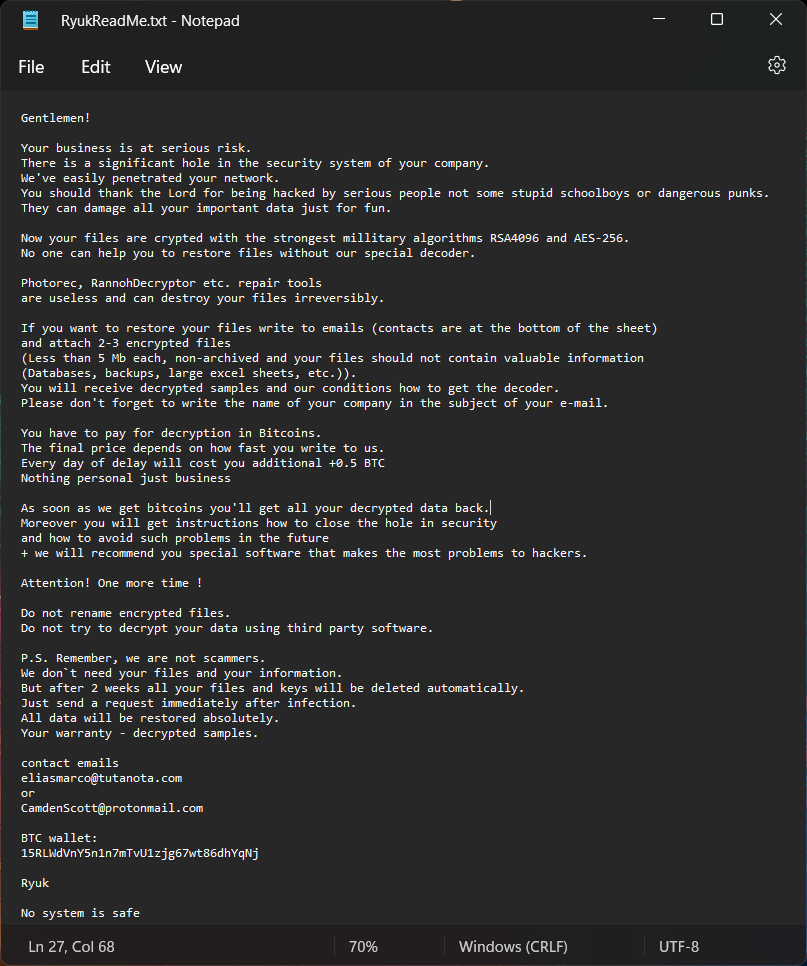Screen dimensions: 807x966
Task: Click the RyukReadMe.txt - Notepad window title
Action: (150, 20)
